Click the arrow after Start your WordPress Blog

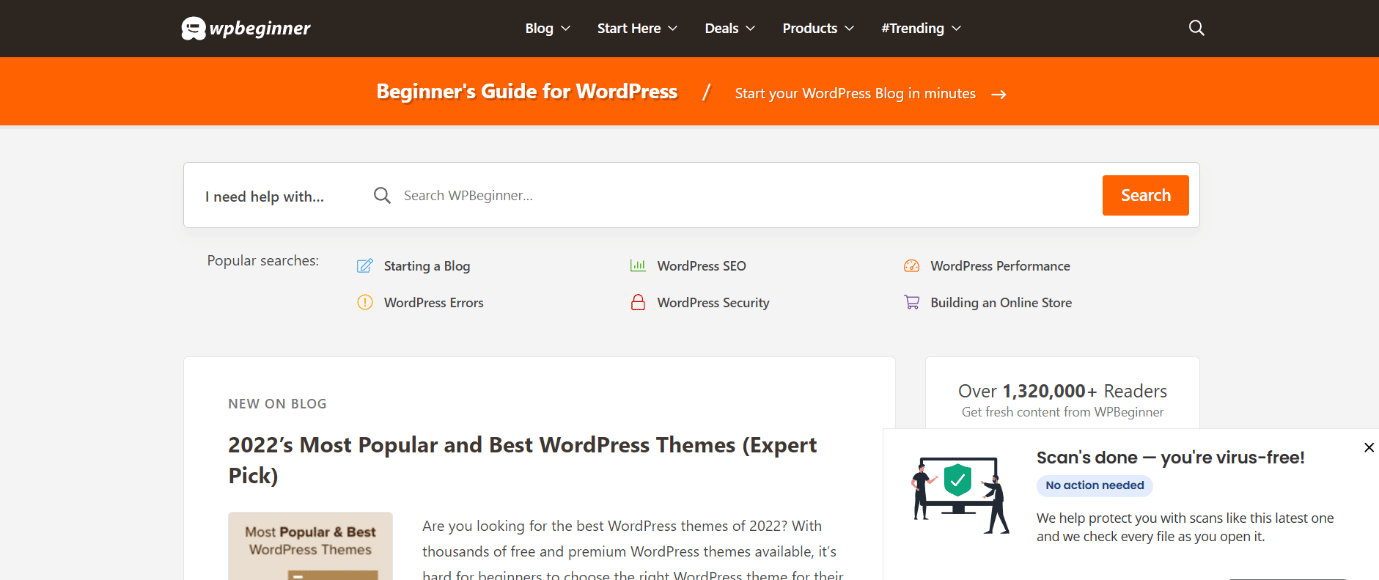[x=998, y=94]
